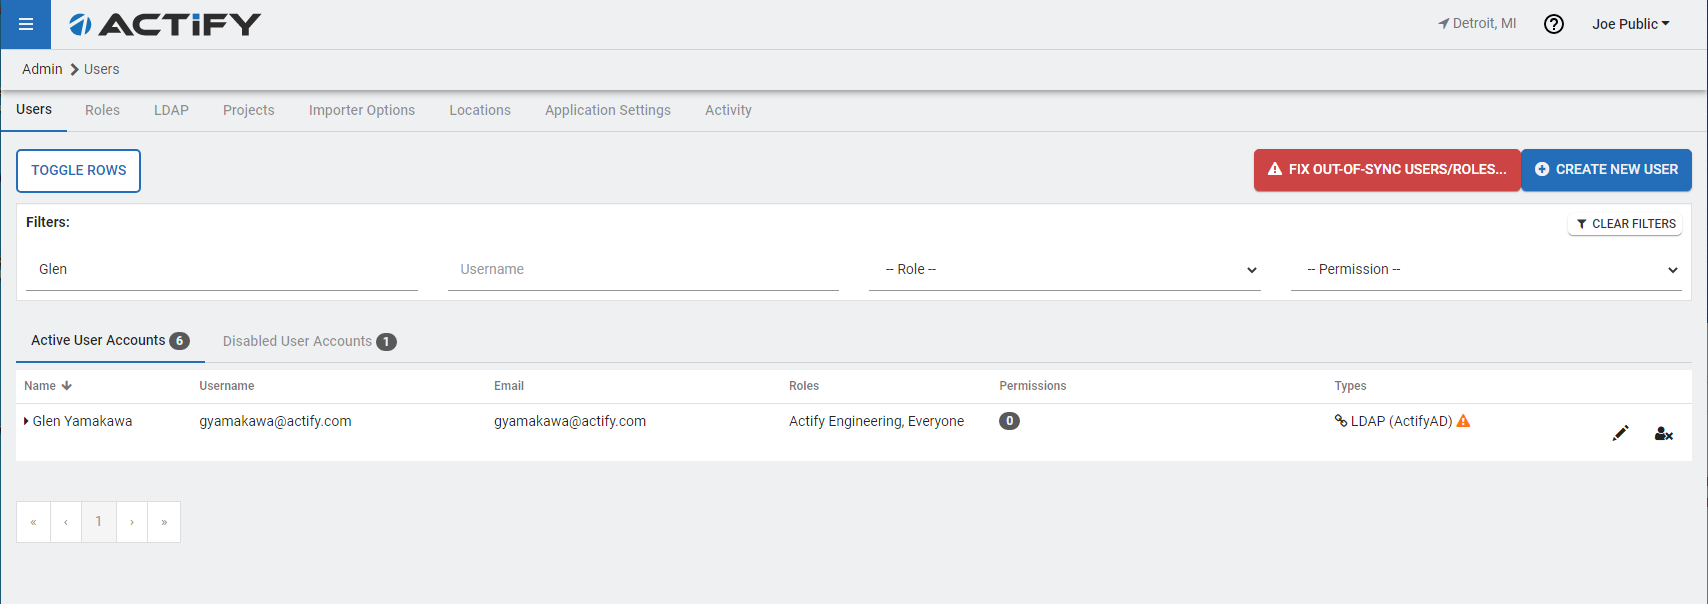Select the Users tab

click(34, 110)
